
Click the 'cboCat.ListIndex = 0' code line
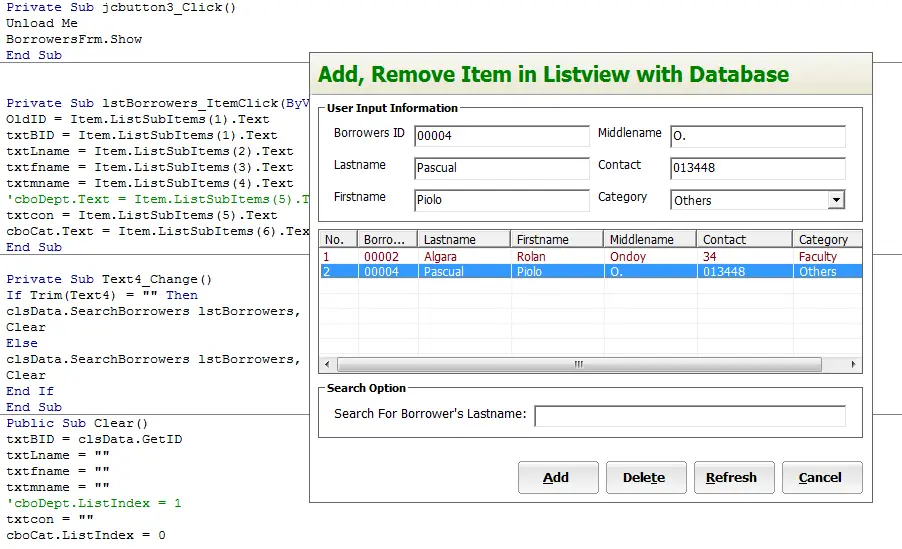[x=86, y=535]
